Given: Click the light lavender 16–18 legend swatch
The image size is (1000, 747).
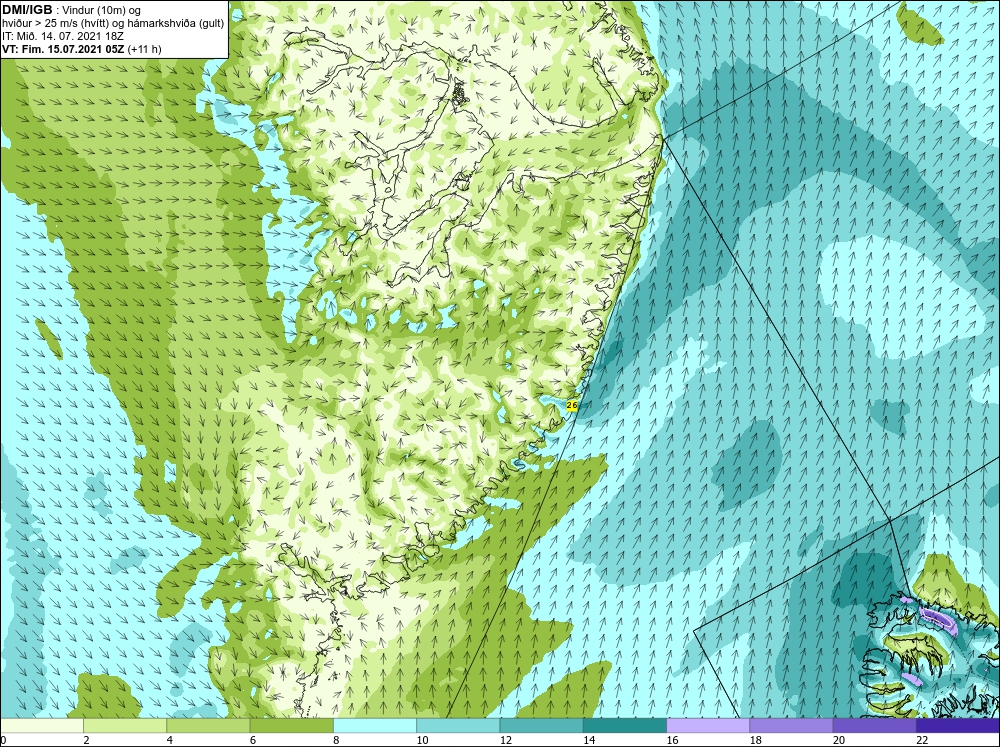Looking at the screenshot, I should [708, 726].
